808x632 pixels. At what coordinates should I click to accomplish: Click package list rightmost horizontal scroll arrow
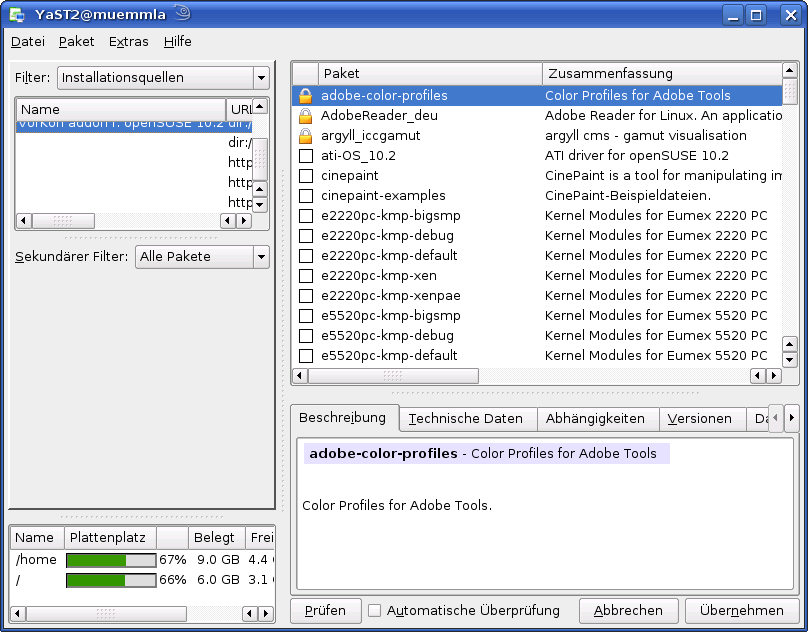coord(773,376)
